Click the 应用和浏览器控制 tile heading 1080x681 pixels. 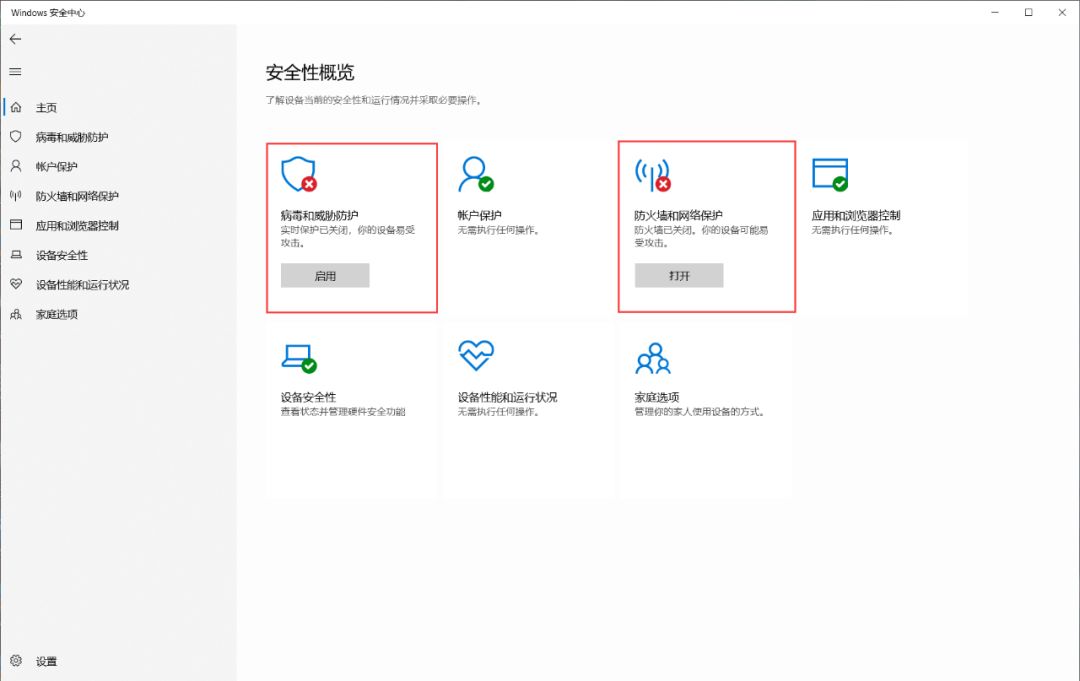855,215
